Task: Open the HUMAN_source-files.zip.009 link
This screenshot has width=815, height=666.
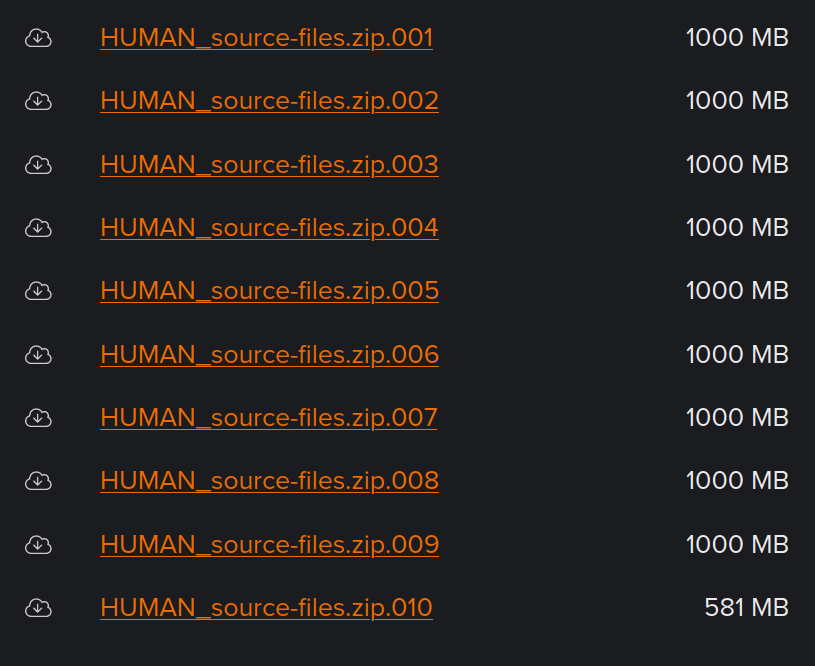Action: (269, 544)
